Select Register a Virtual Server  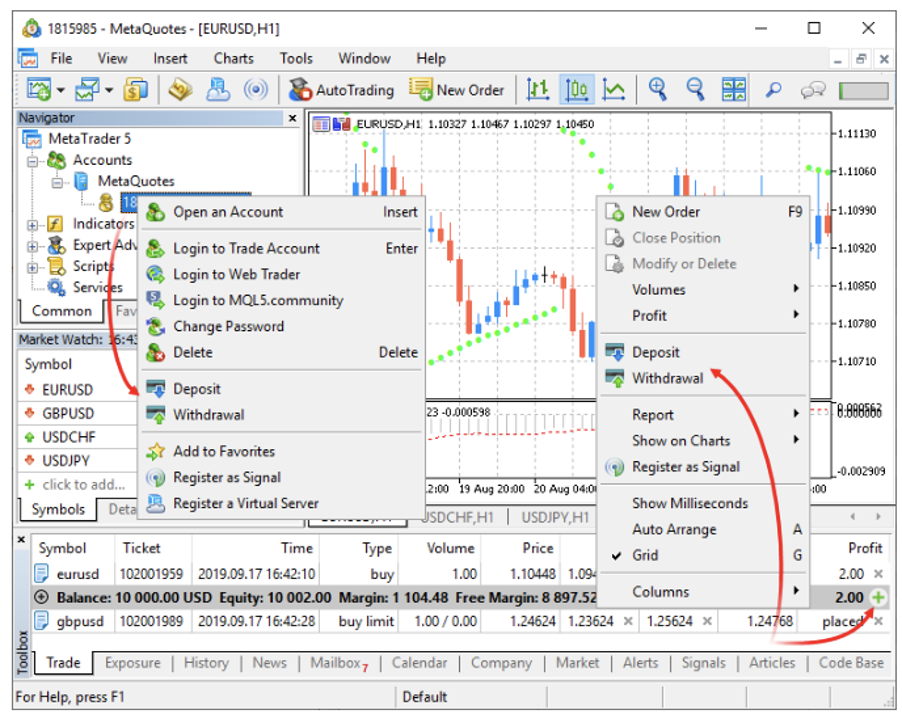(281, 503)
